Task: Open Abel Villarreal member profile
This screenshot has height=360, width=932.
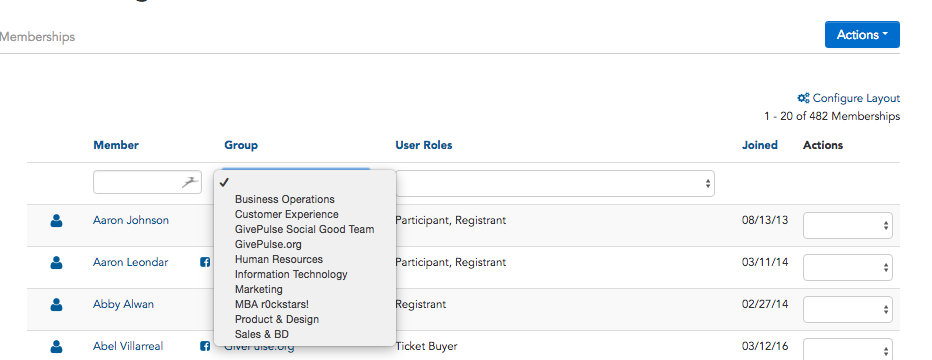Action: coord(128,346)
